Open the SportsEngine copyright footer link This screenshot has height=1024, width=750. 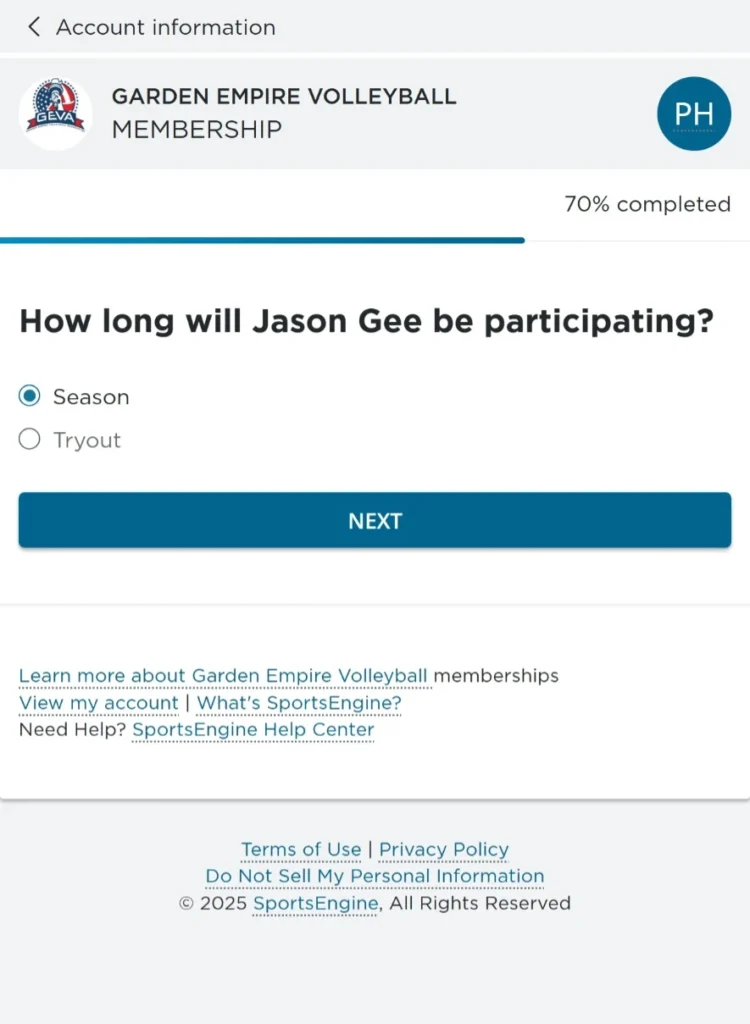pos(315,904)
